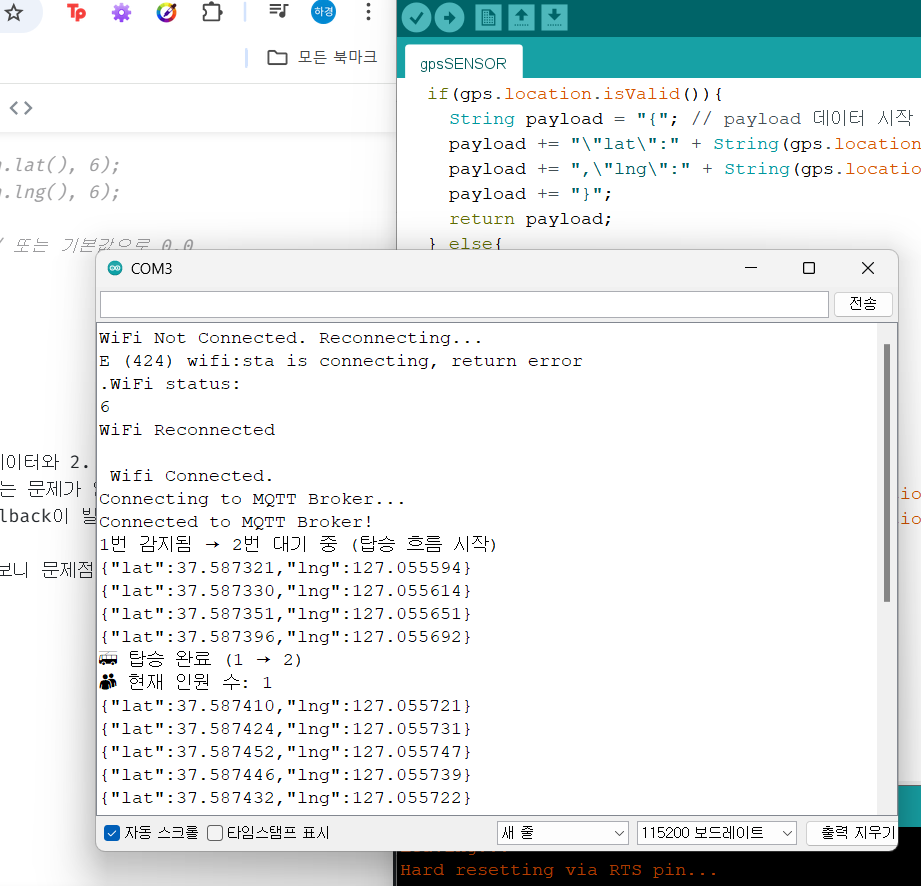Open the purple gear browser extension
Viewport: 921px width, 886px height.
tap(121, 12)
